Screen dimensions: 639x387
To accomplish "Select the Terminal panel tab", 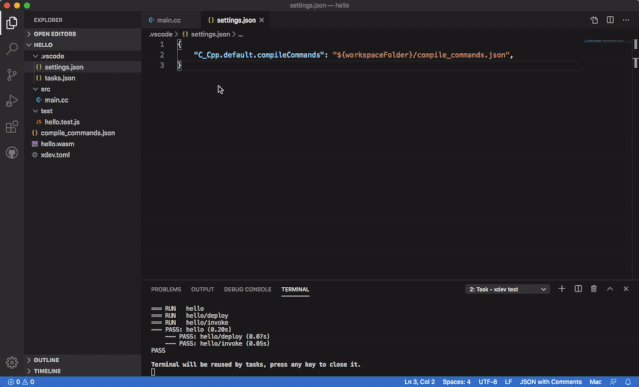I will (295, 289).
